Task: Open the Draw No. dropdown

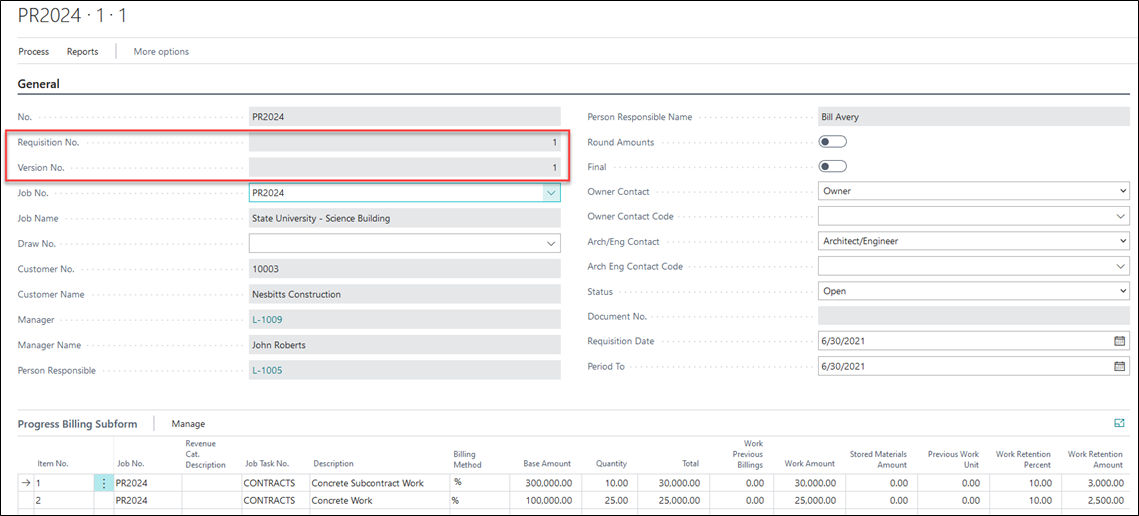Action: coord(551,243)
